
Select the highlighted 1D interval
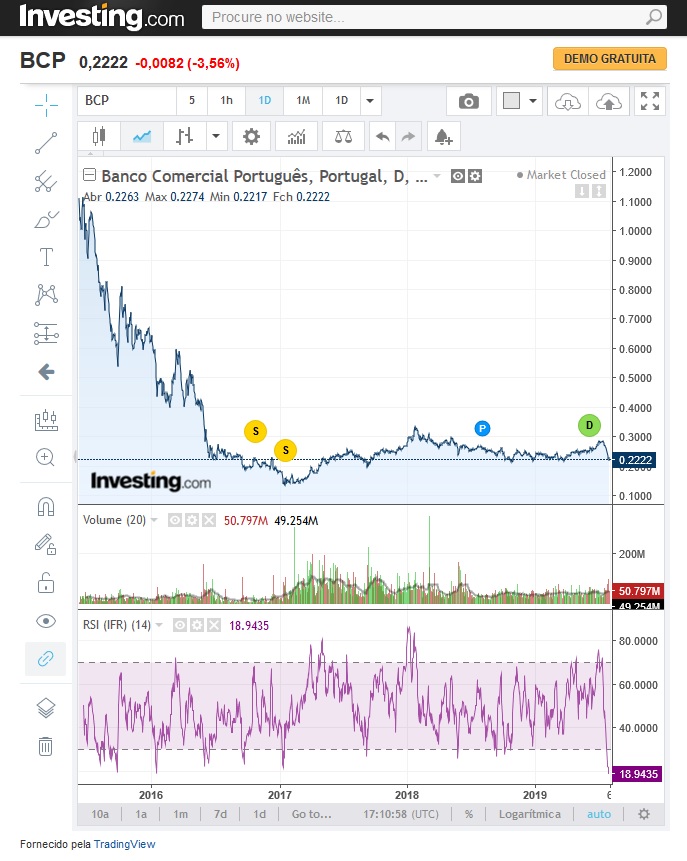tap(265, 100)
